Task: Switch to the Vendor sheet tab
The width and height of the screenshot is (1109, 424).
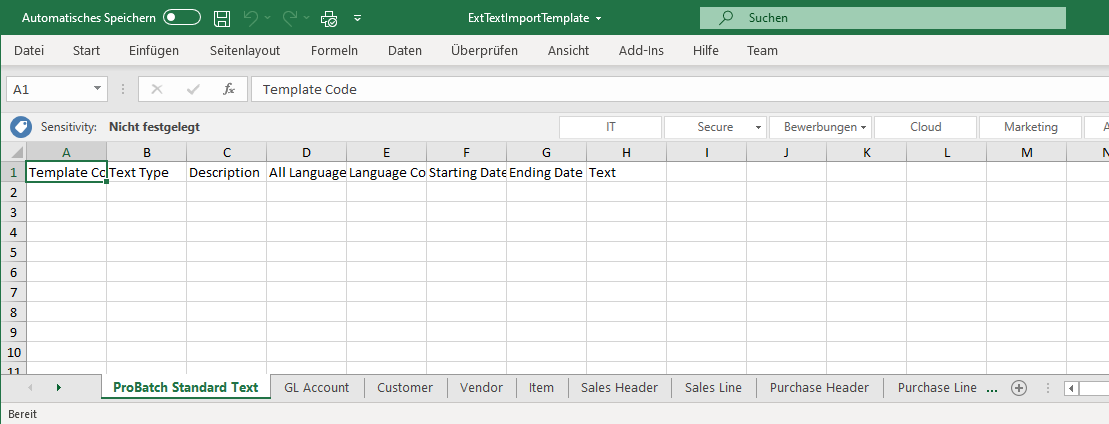Action: [x=481, y=387]
